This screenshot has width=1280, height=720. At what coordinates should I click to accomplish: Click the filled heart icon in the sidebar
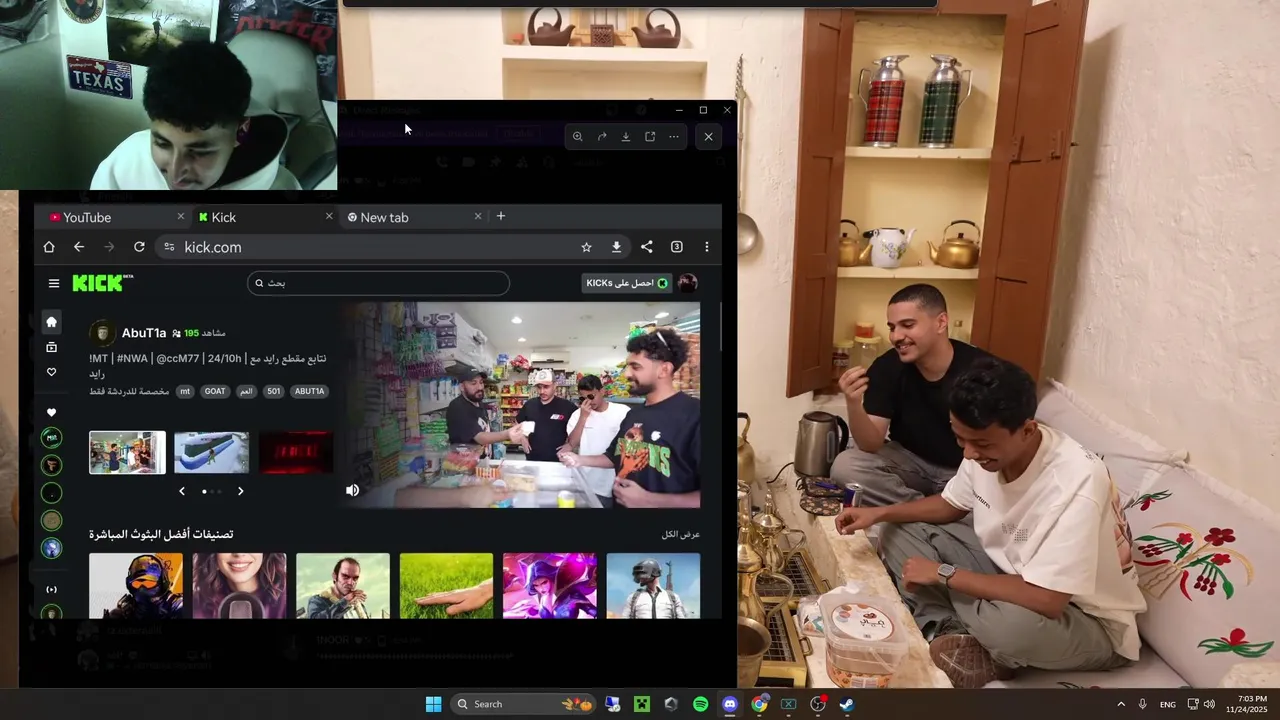click(x=52, y=412)
